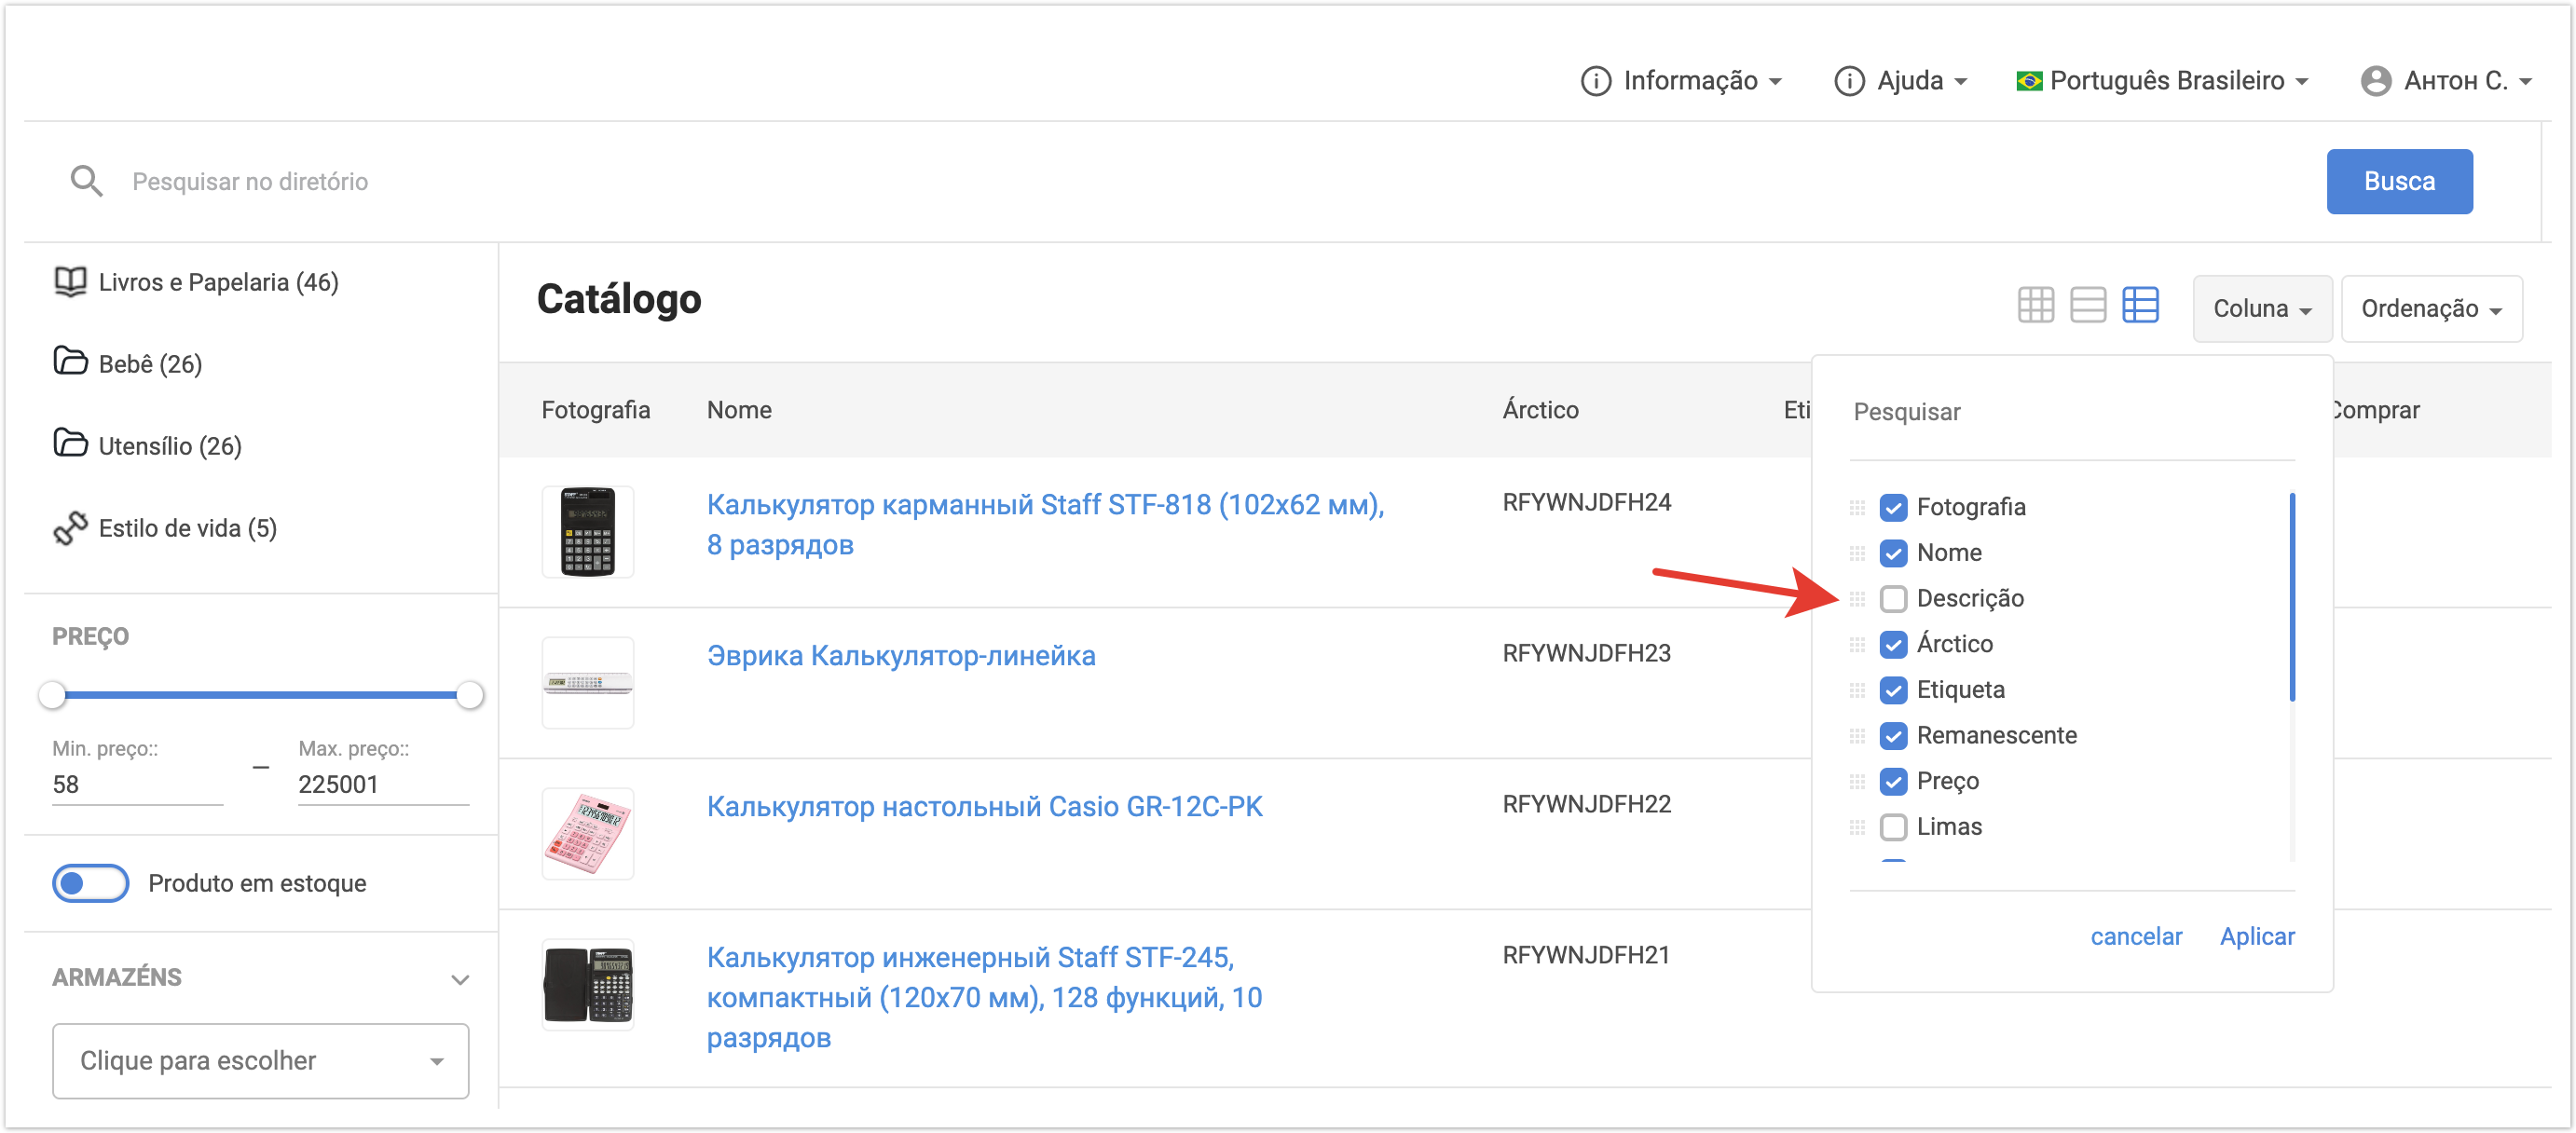Switch to grid tile view icon
This screenshot has width=2576, height=1133.
point(2035,305)
